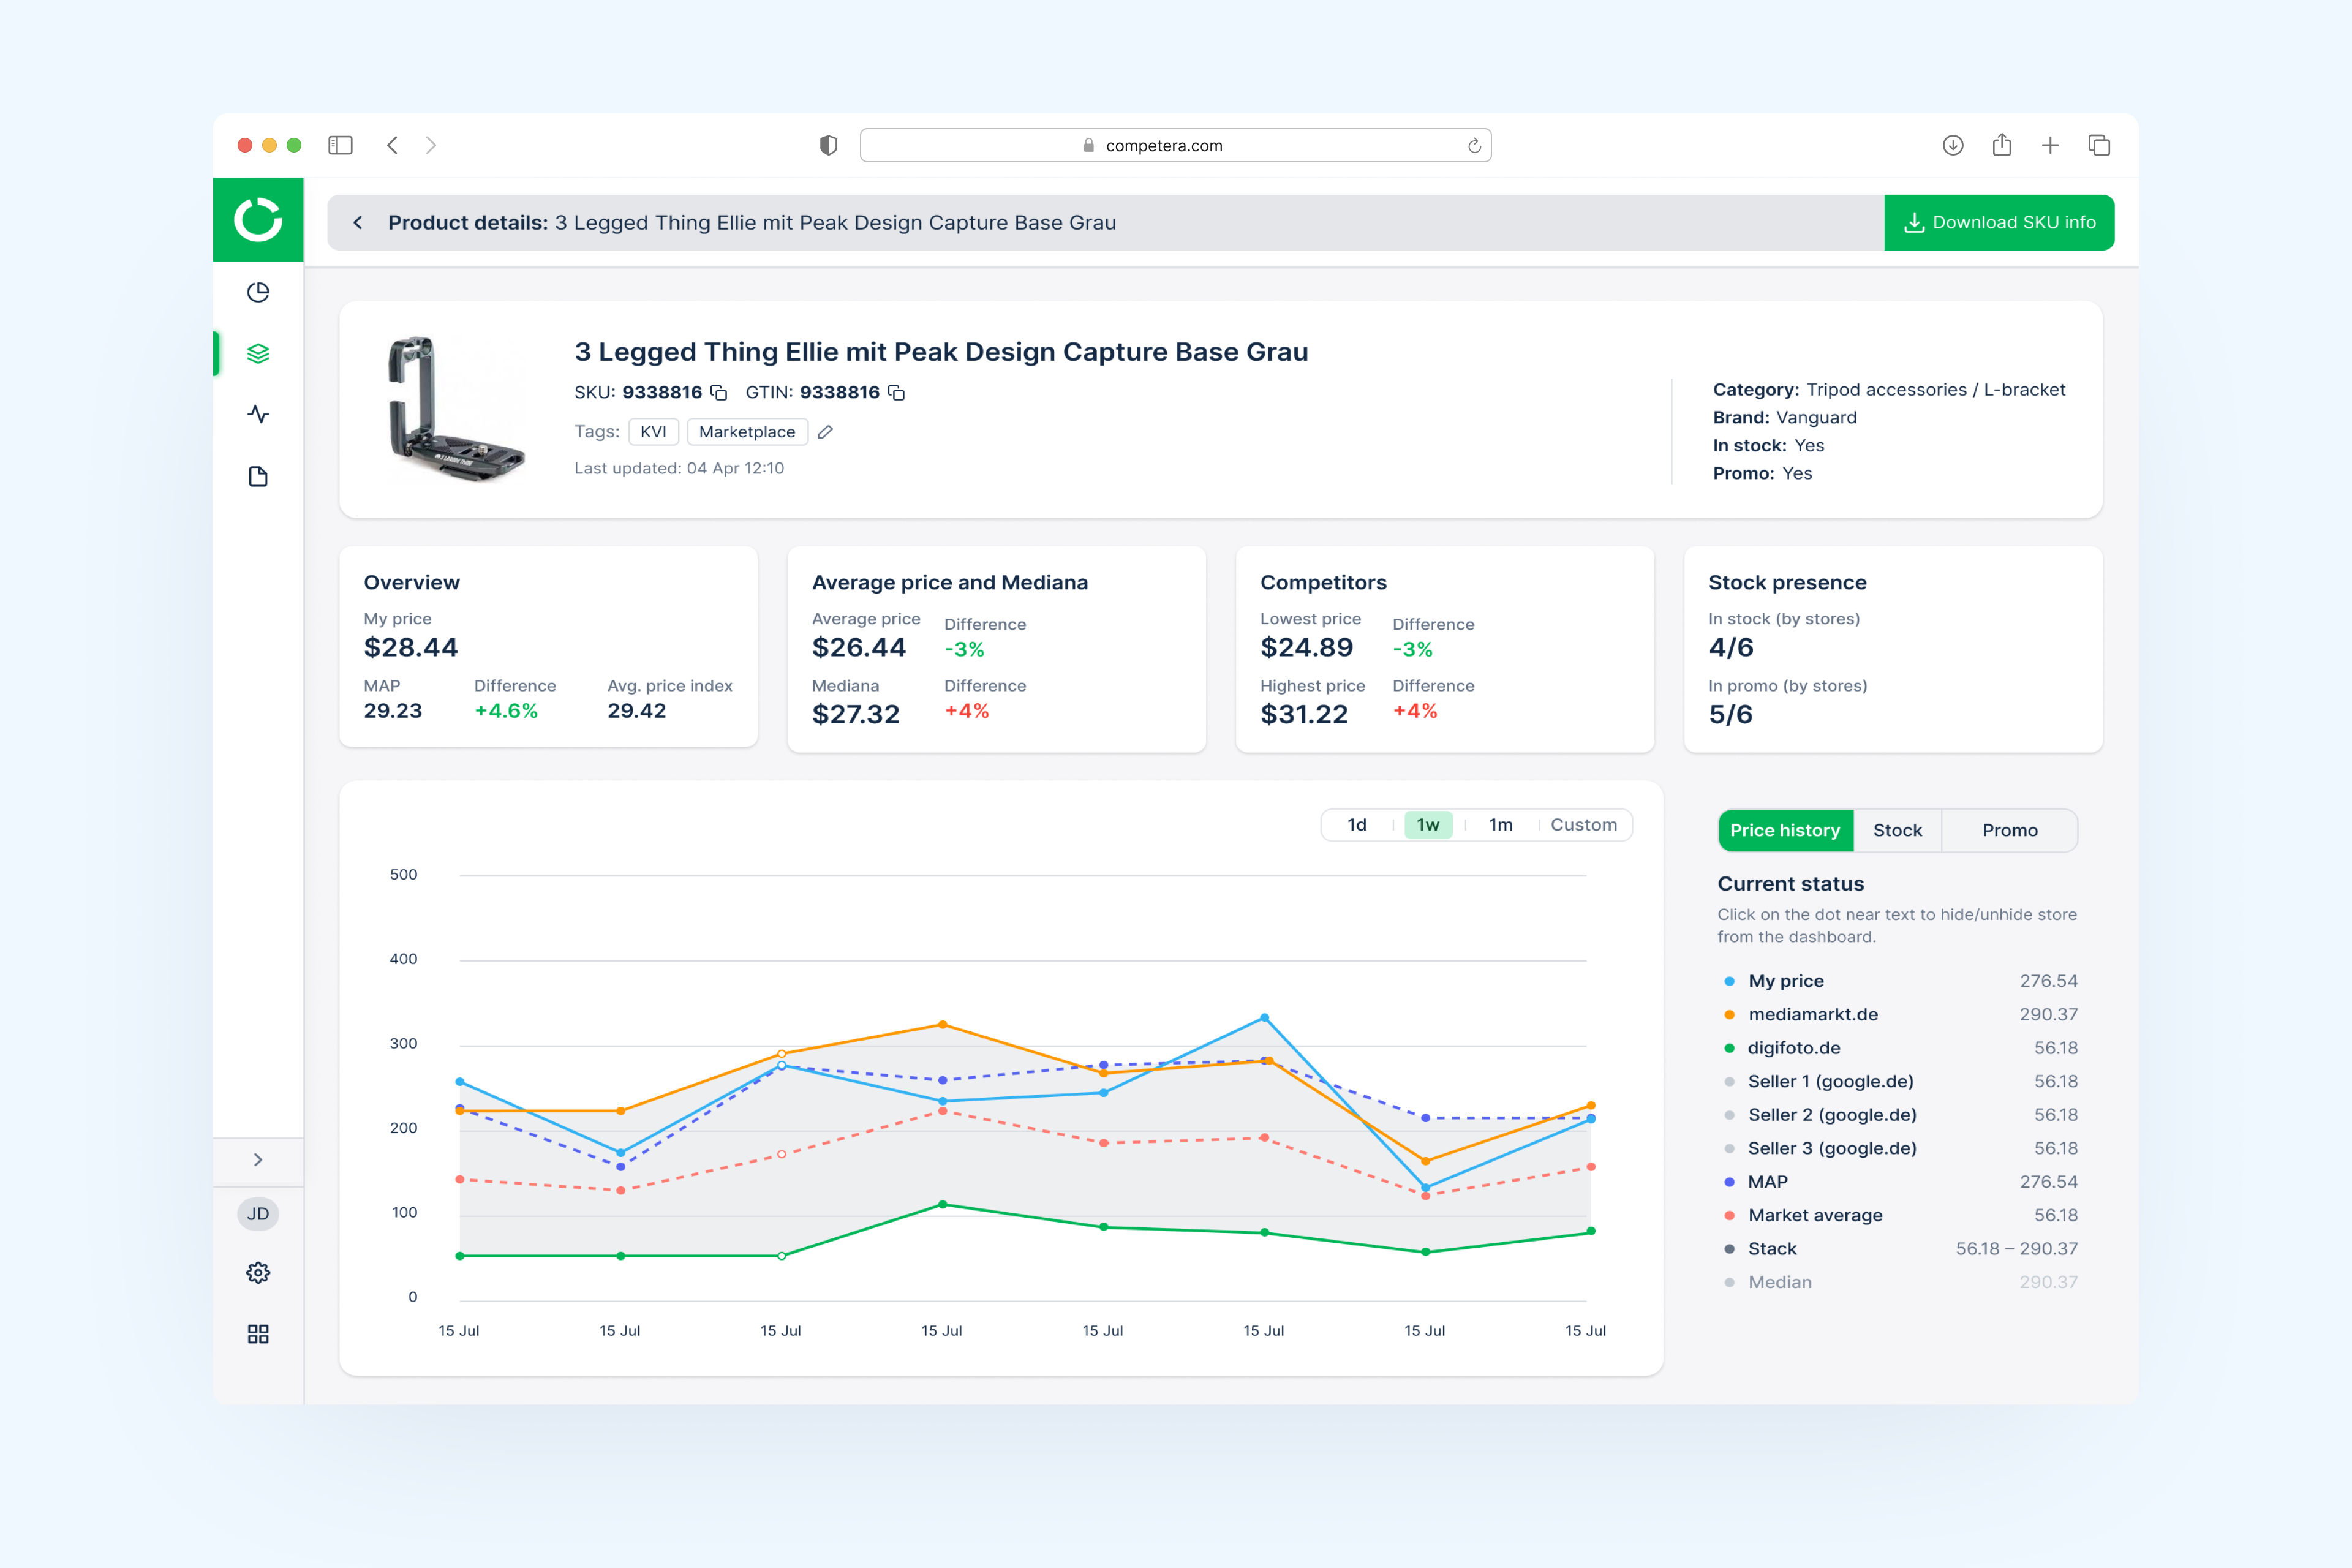Click the Avg. price index 29.42

[636, 711]
